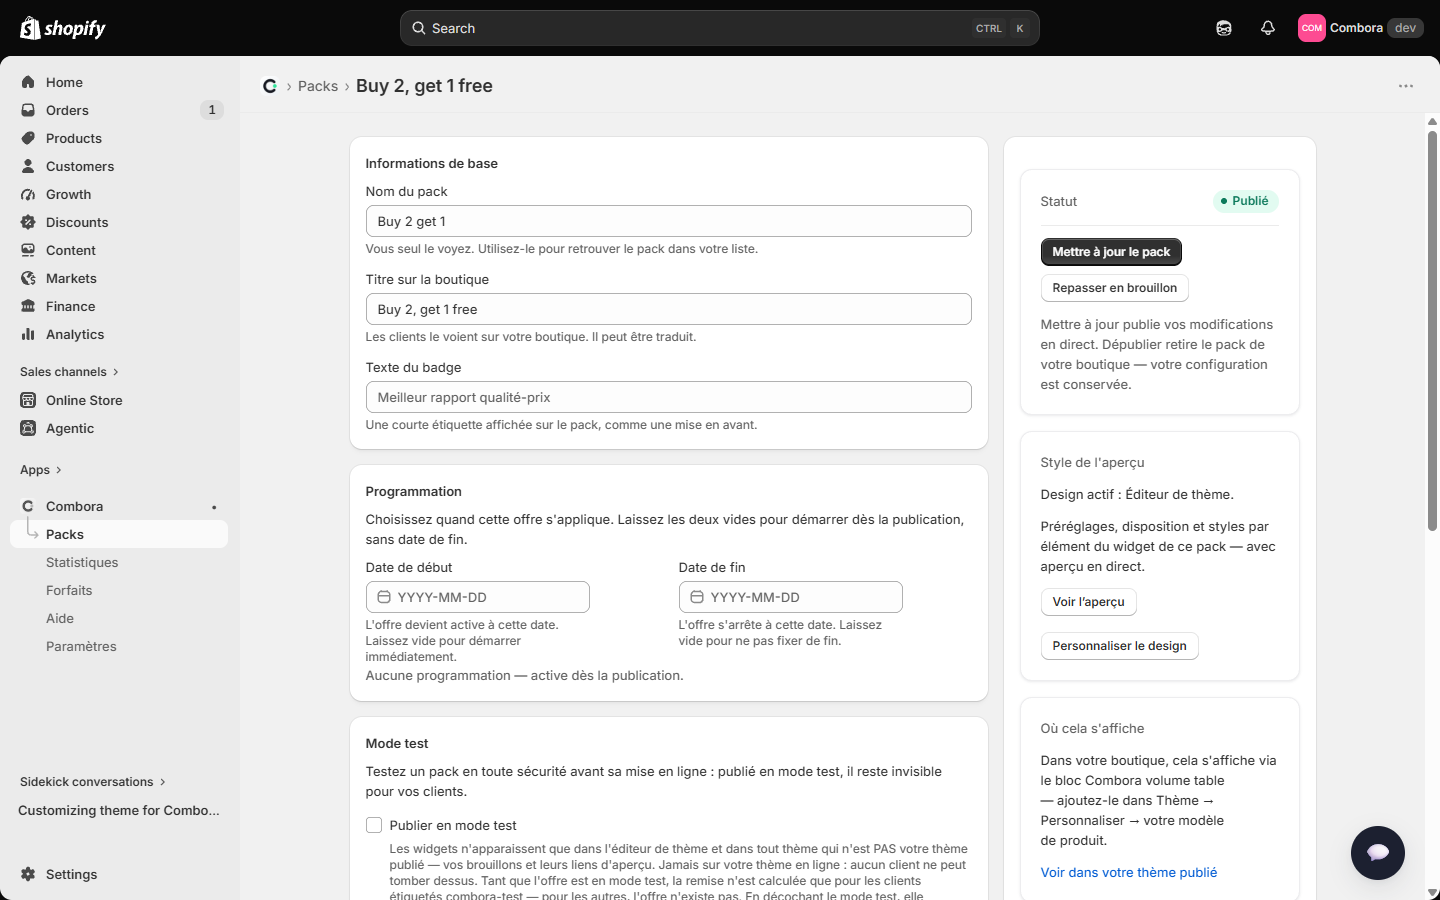This screenshot has width=1440, height=900.
Task: Click the Orders icon in sidebar
Action: tap(28, 110)
